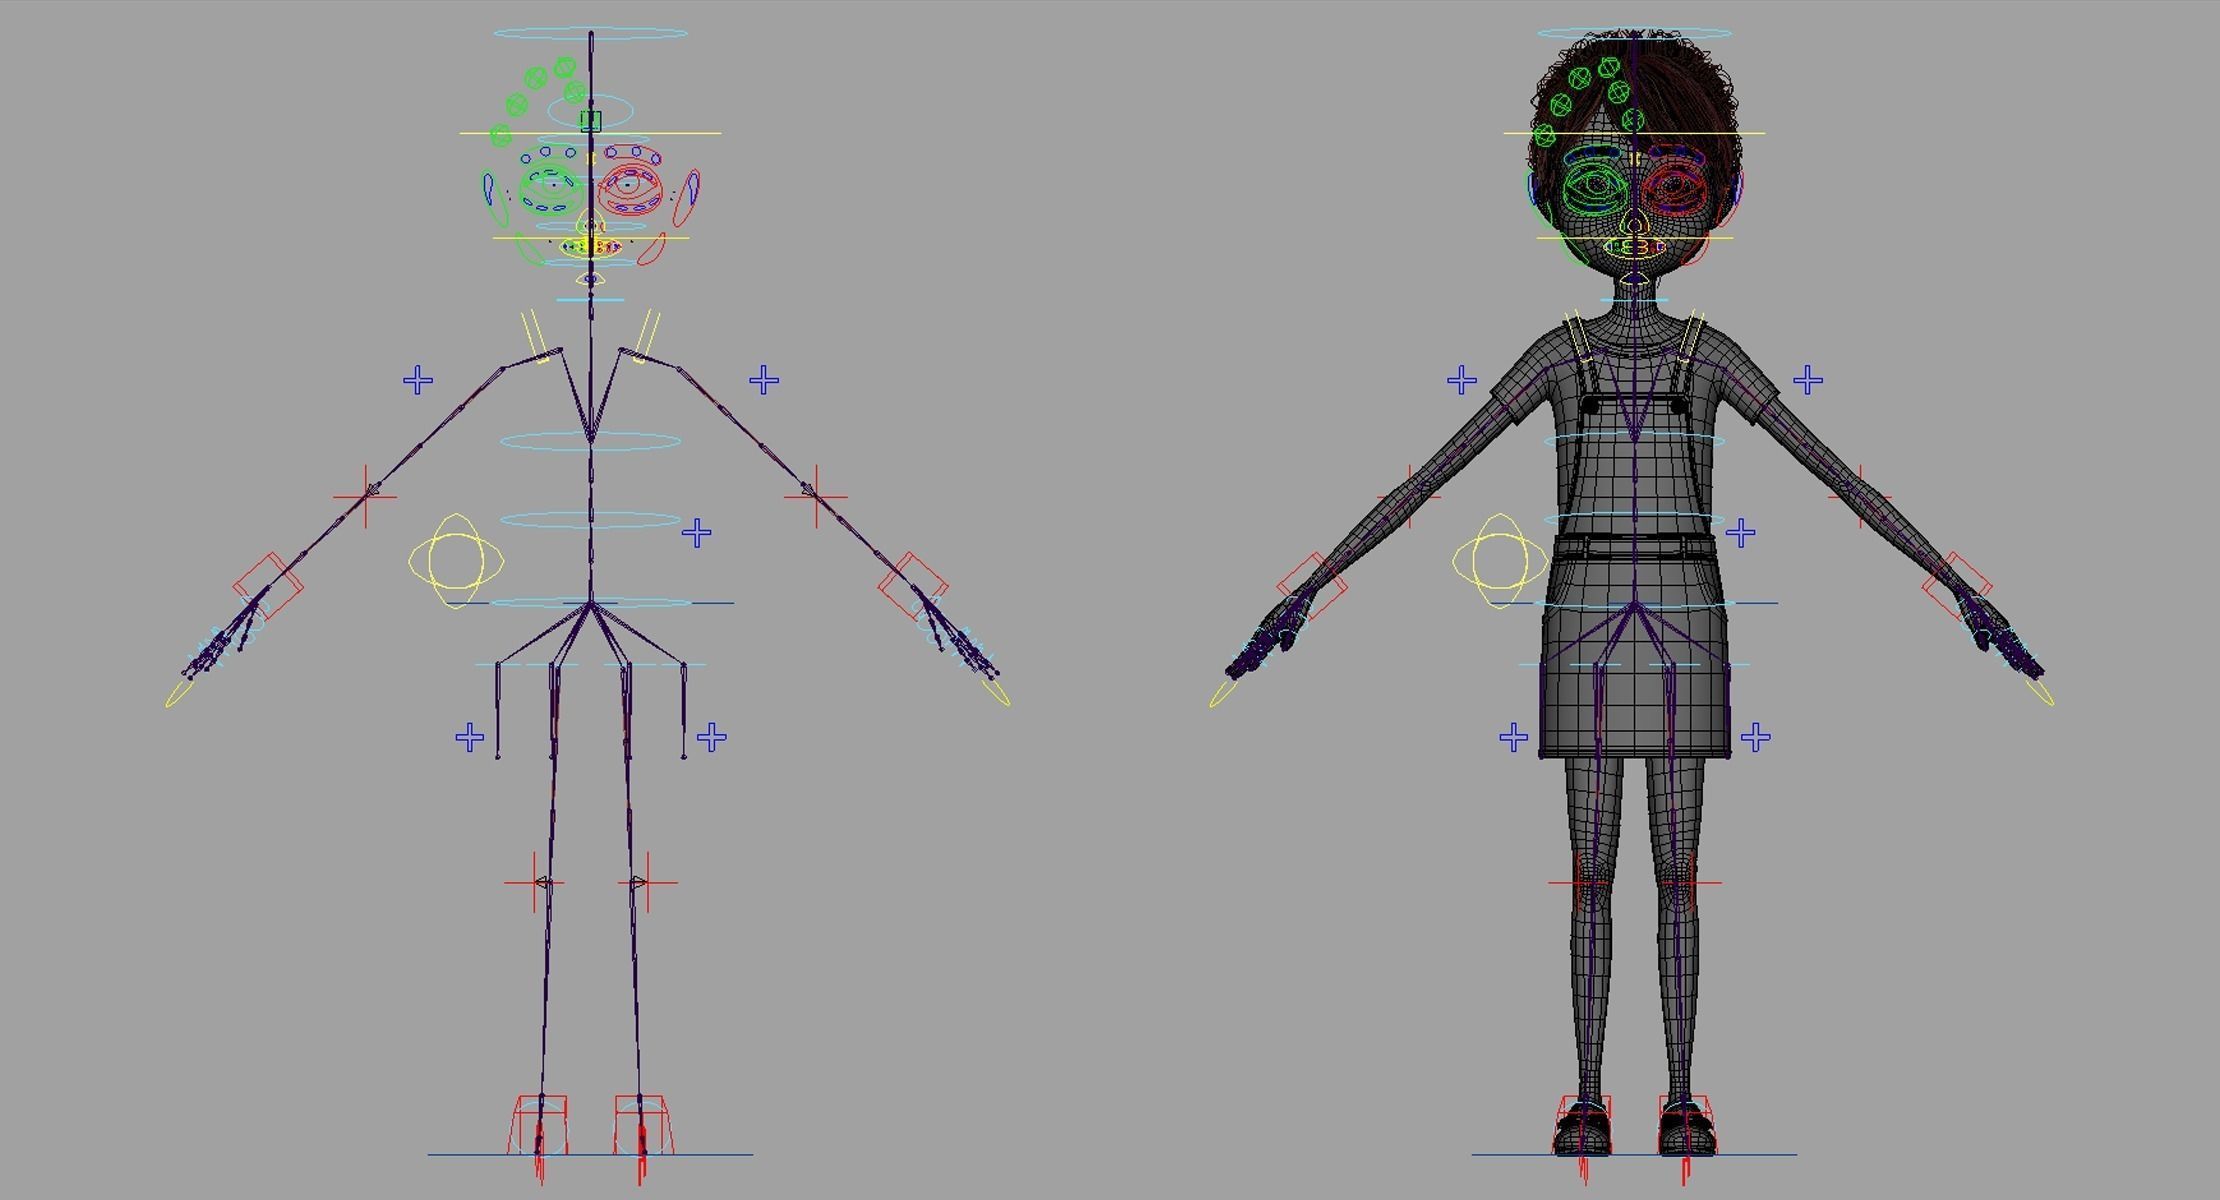Image resolution: width=2220 pixels, height=1200 pixels.
Task: Select cyan ellipse above meshed character's hair
Action: coord(1635,34)
